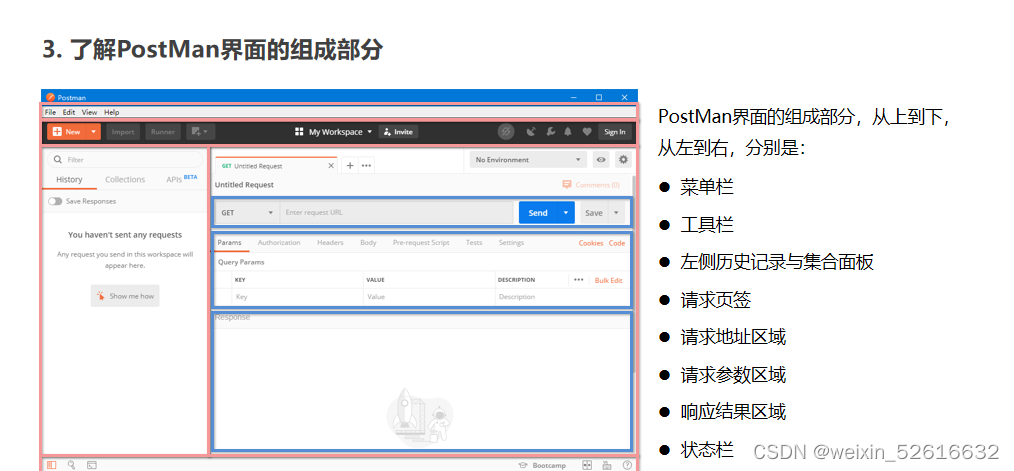Open the satellite capture requests icon
The width and height of the screenshot is (1014, 471).
(531, 131)
